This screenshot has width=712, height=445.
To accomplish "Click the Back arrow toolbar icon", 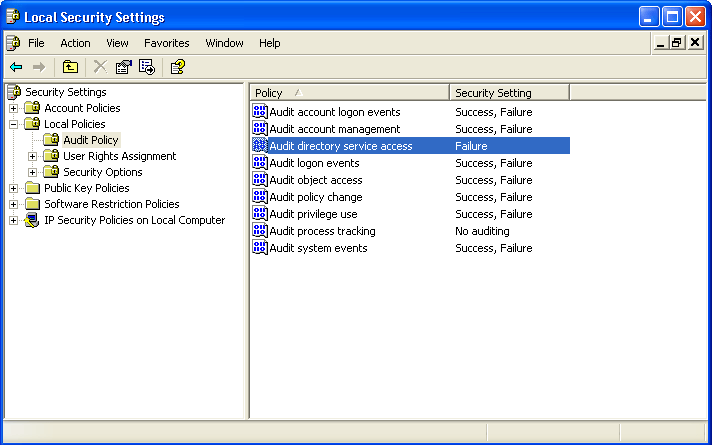I will (16, 67).
